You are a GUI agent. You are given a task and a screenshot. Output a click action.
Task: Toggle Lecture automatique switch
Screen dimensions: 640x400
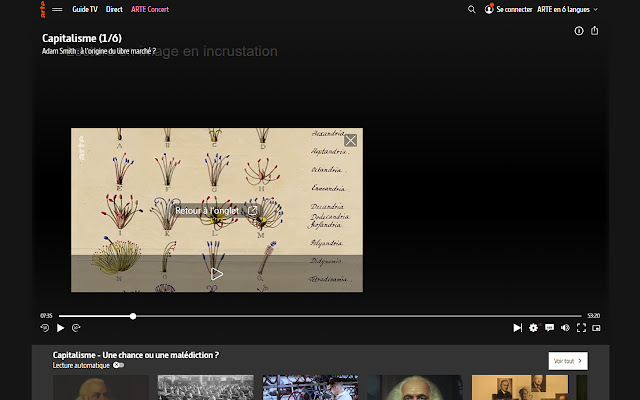(x=118, y=365)
